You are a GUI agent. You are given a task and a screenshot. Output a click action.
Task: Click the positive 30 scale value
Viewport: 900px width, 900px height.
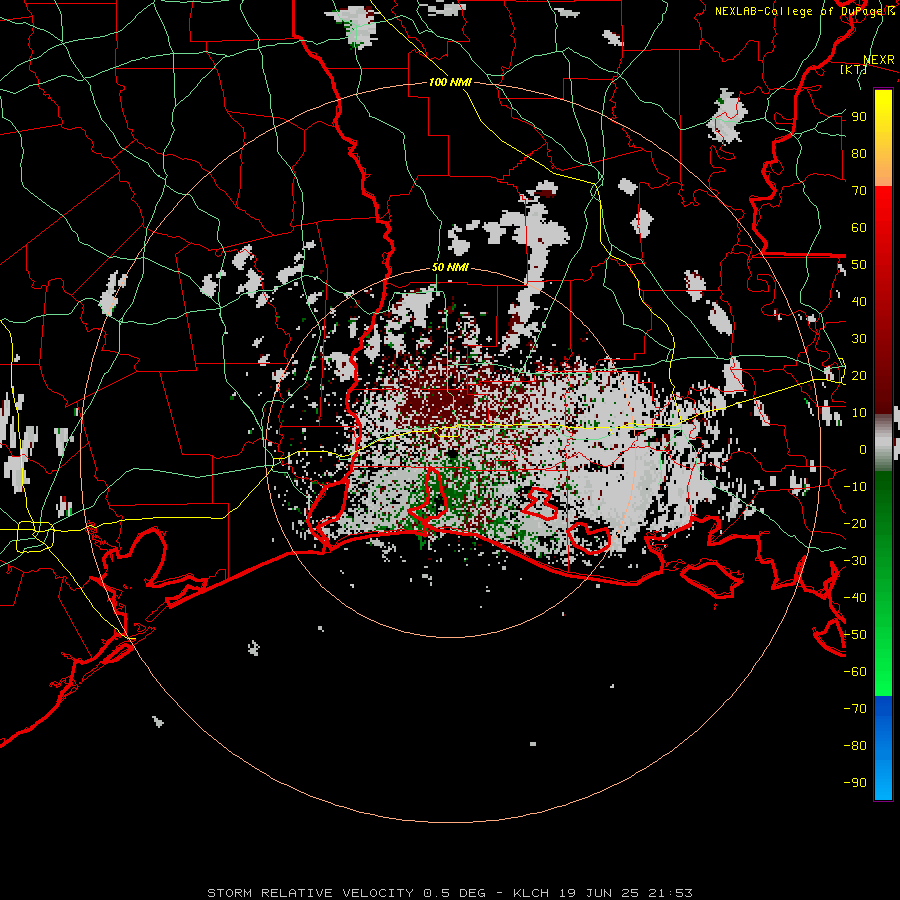point(859,339)
